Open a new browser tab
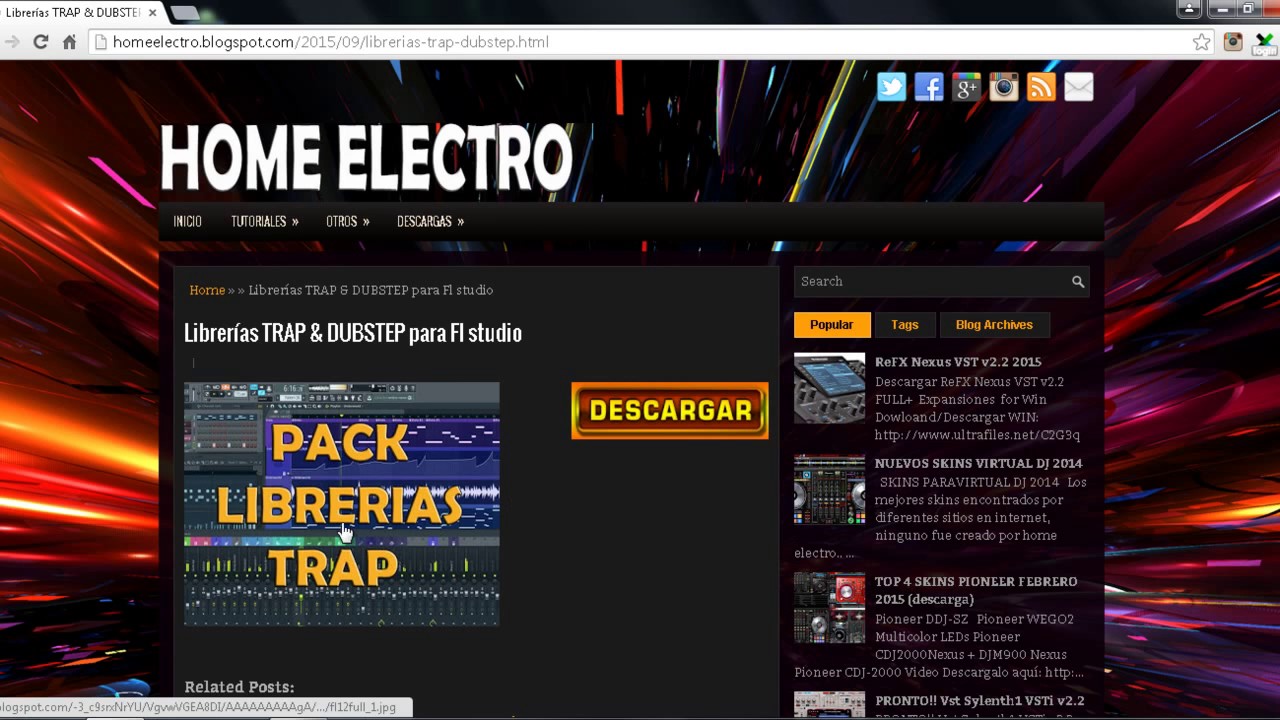 pyautogui.click(x=185, y=13)
